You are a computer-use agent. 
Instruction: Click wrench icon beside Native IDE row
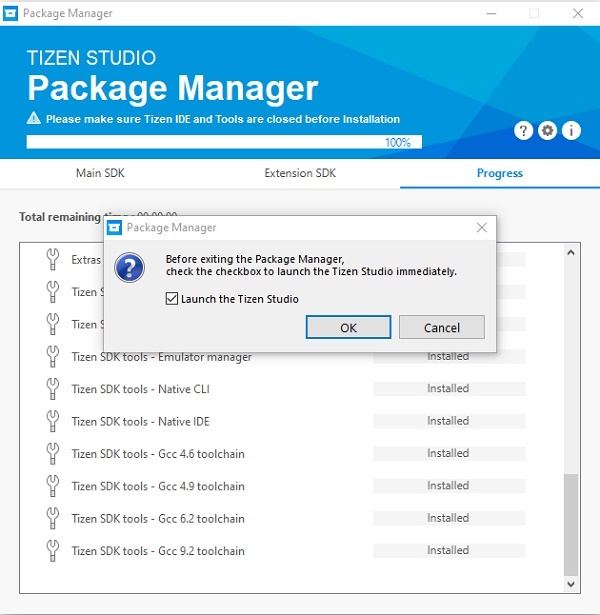point(53,421)
